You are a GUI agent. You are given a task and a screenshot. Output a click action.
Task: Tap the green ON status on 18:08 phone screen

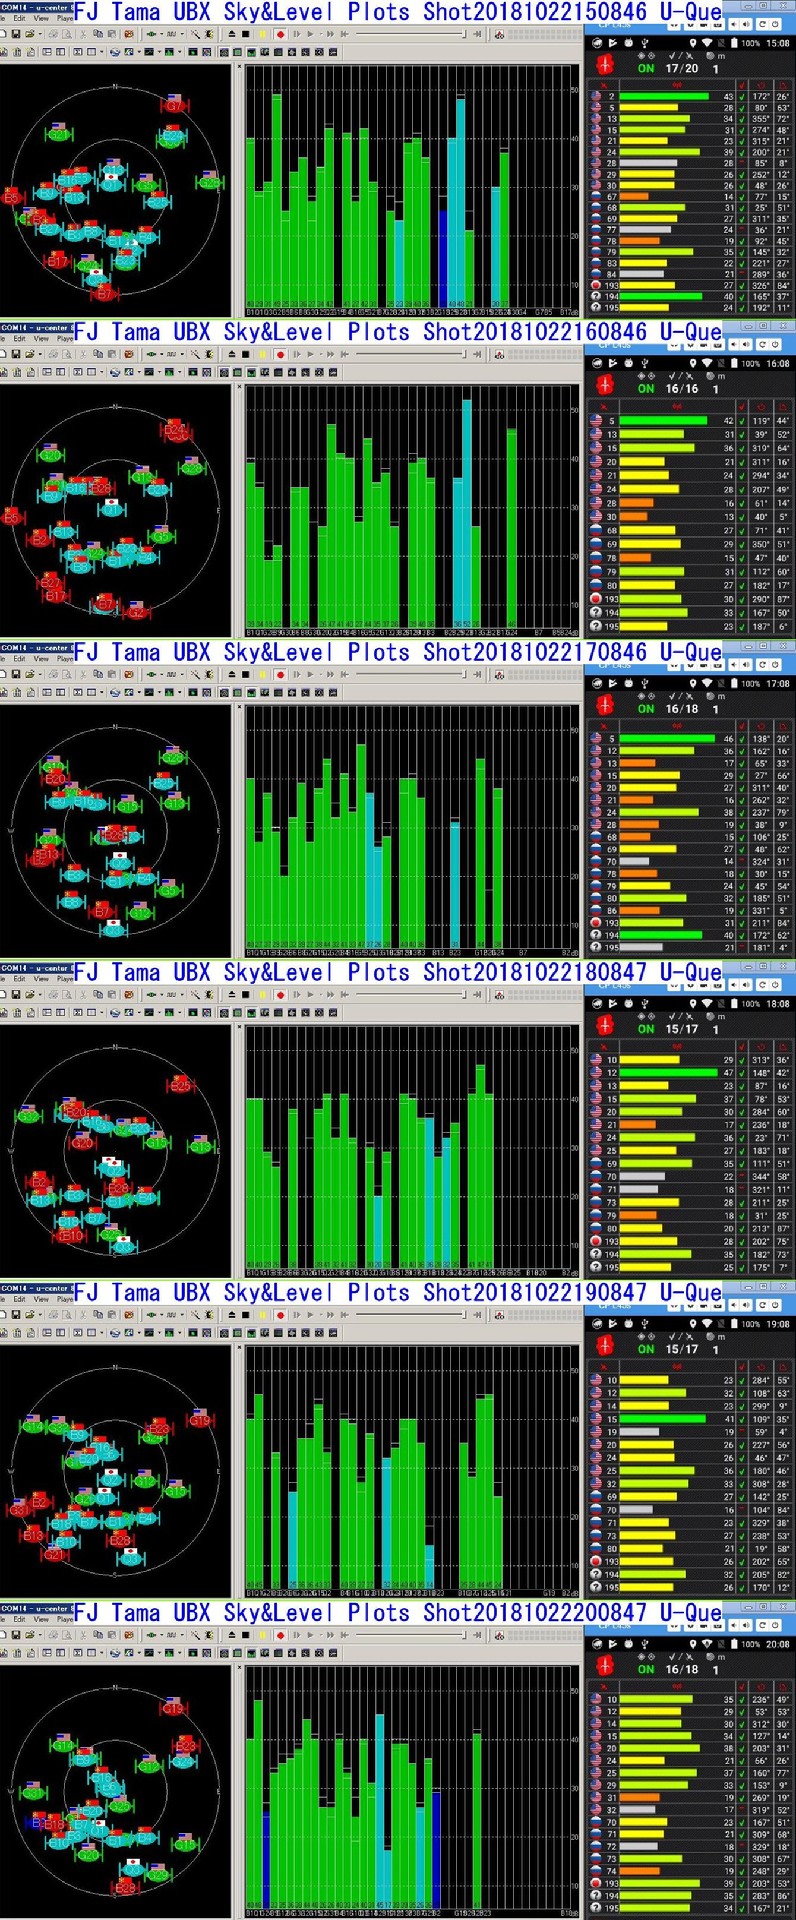point(646,1028)
